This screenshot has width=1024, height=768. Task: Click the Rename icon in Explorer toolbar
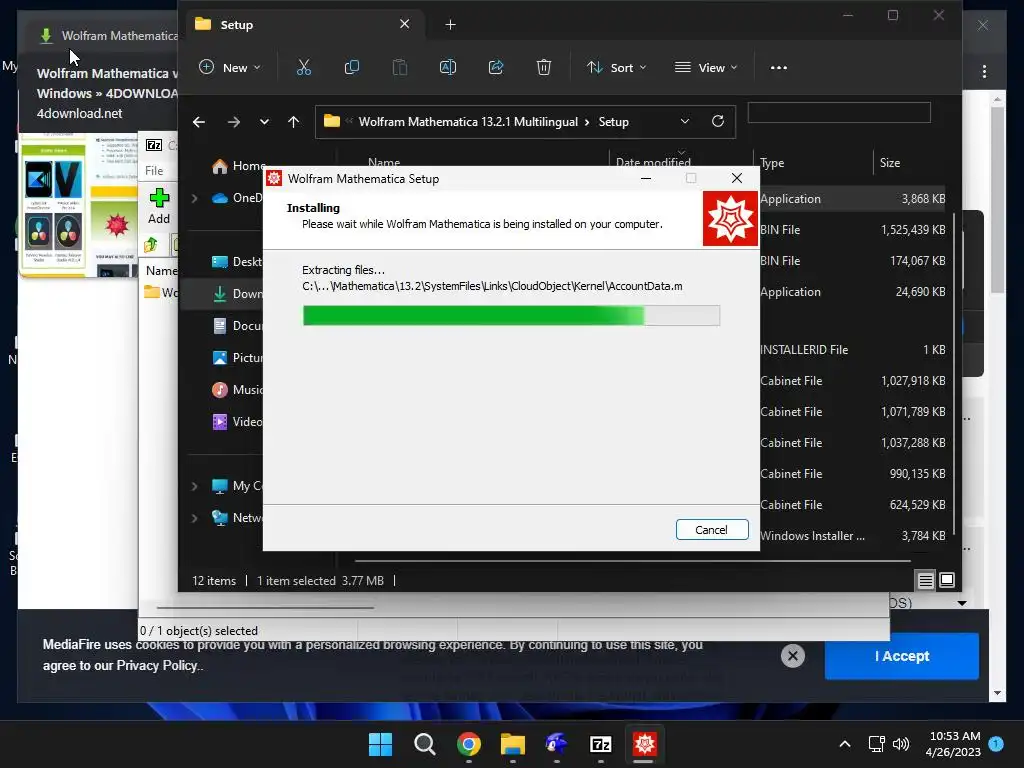448,67
